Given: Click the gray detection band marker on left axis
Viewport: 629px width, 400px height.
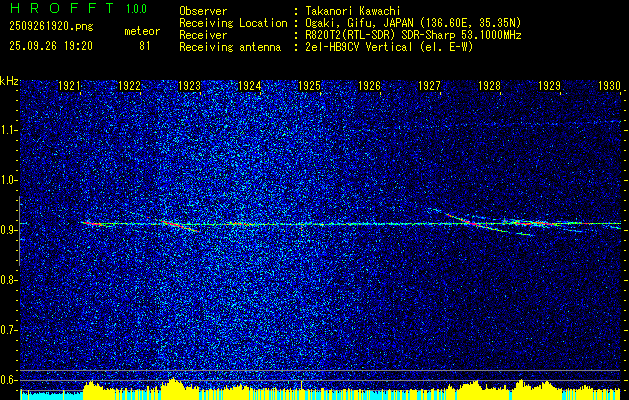Looking at the screenshot, I should point(19,231).
